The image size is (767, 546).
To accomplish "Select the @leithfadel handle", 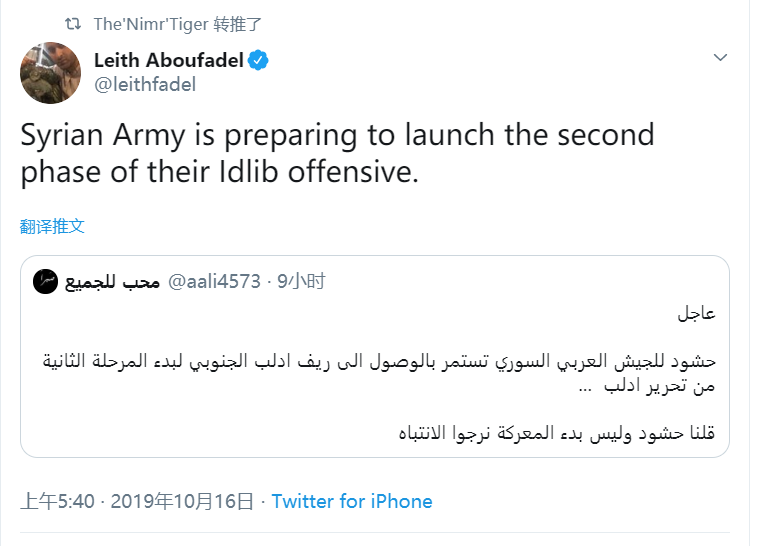I will pos(144,84).
